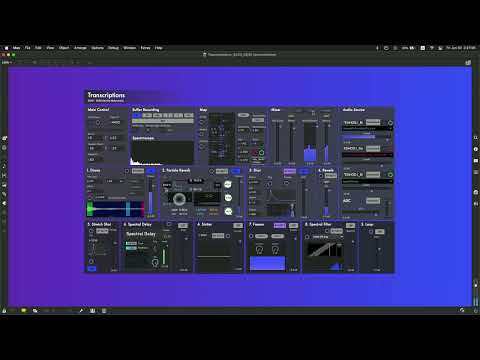480x360 pixels.
Task: Toggle green circle next to third Audio Source
Action: coord(390,174)
